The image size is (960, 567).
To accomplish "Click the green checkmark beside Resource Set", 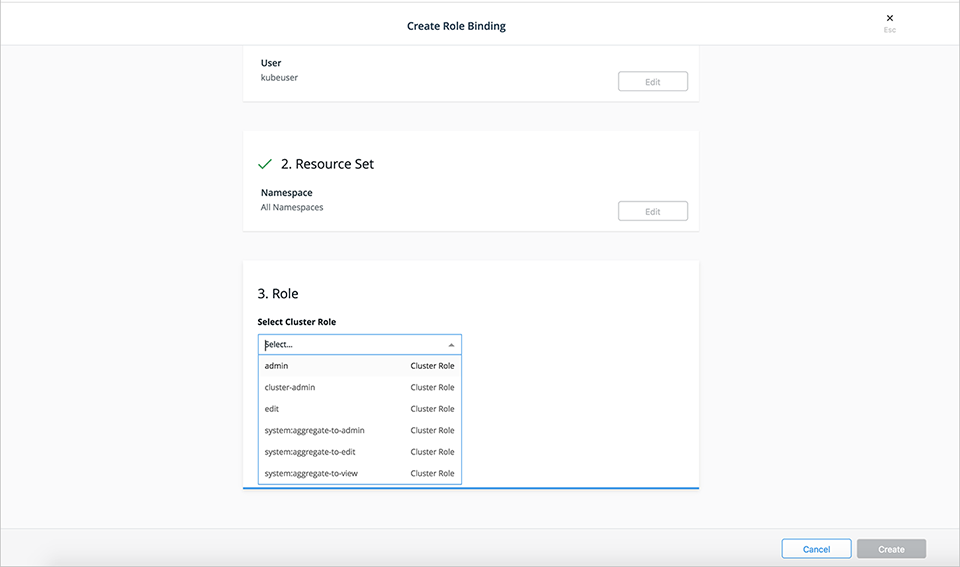I will [x=265, y=164].
